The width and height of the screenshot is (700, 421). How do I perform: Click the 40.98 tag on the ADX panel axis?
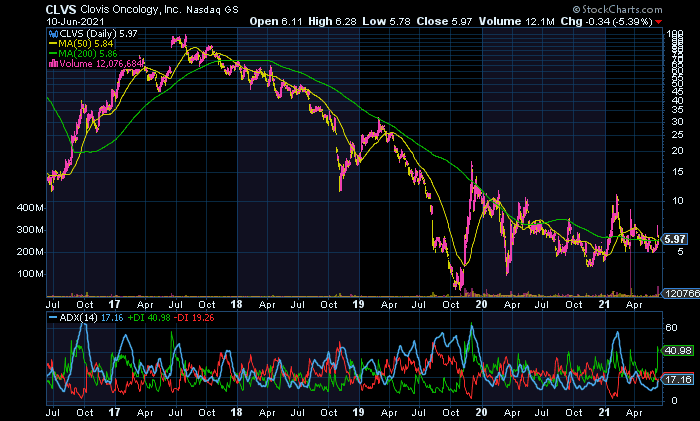point(678,351)
